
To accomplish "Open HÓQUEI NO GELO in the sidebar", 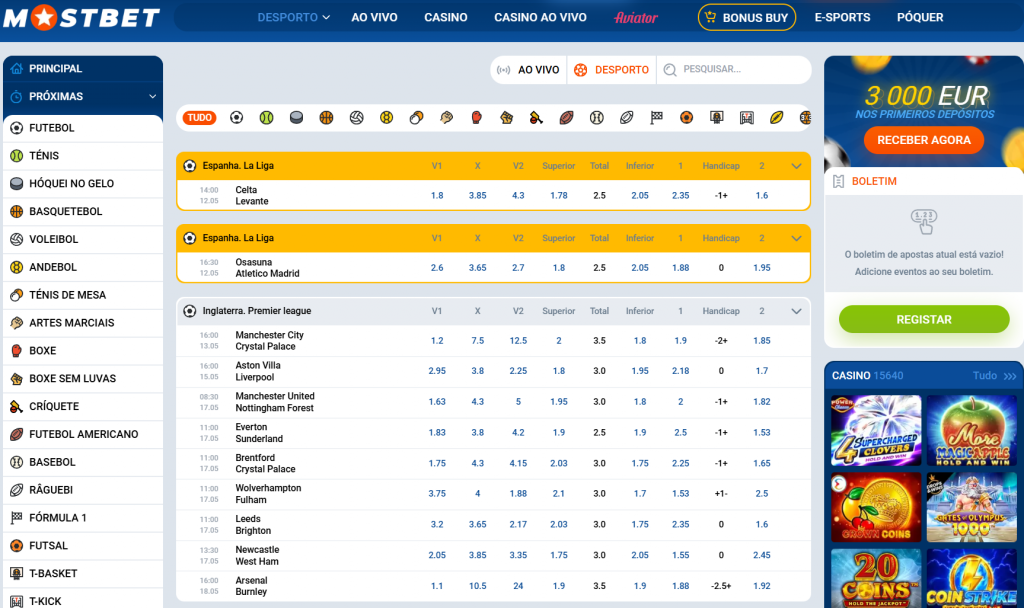I will pyautogui.click(x=83, y=184).
